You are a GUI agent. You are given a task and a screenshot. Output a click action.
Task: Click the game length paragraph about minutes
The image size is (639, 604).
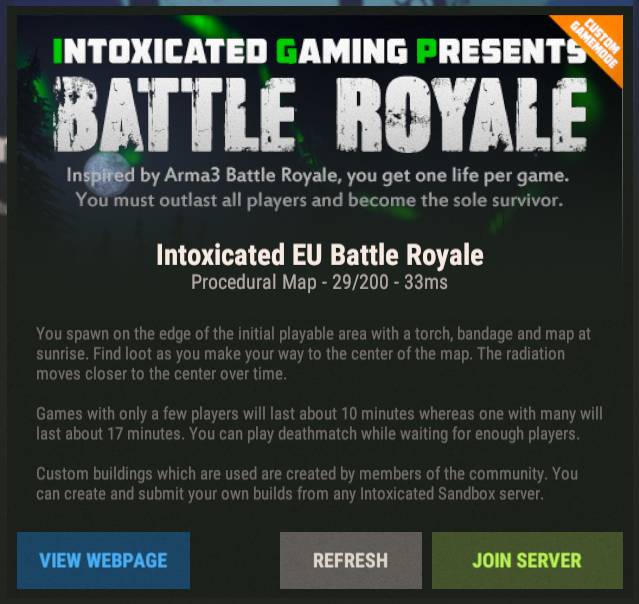point(319,423)
